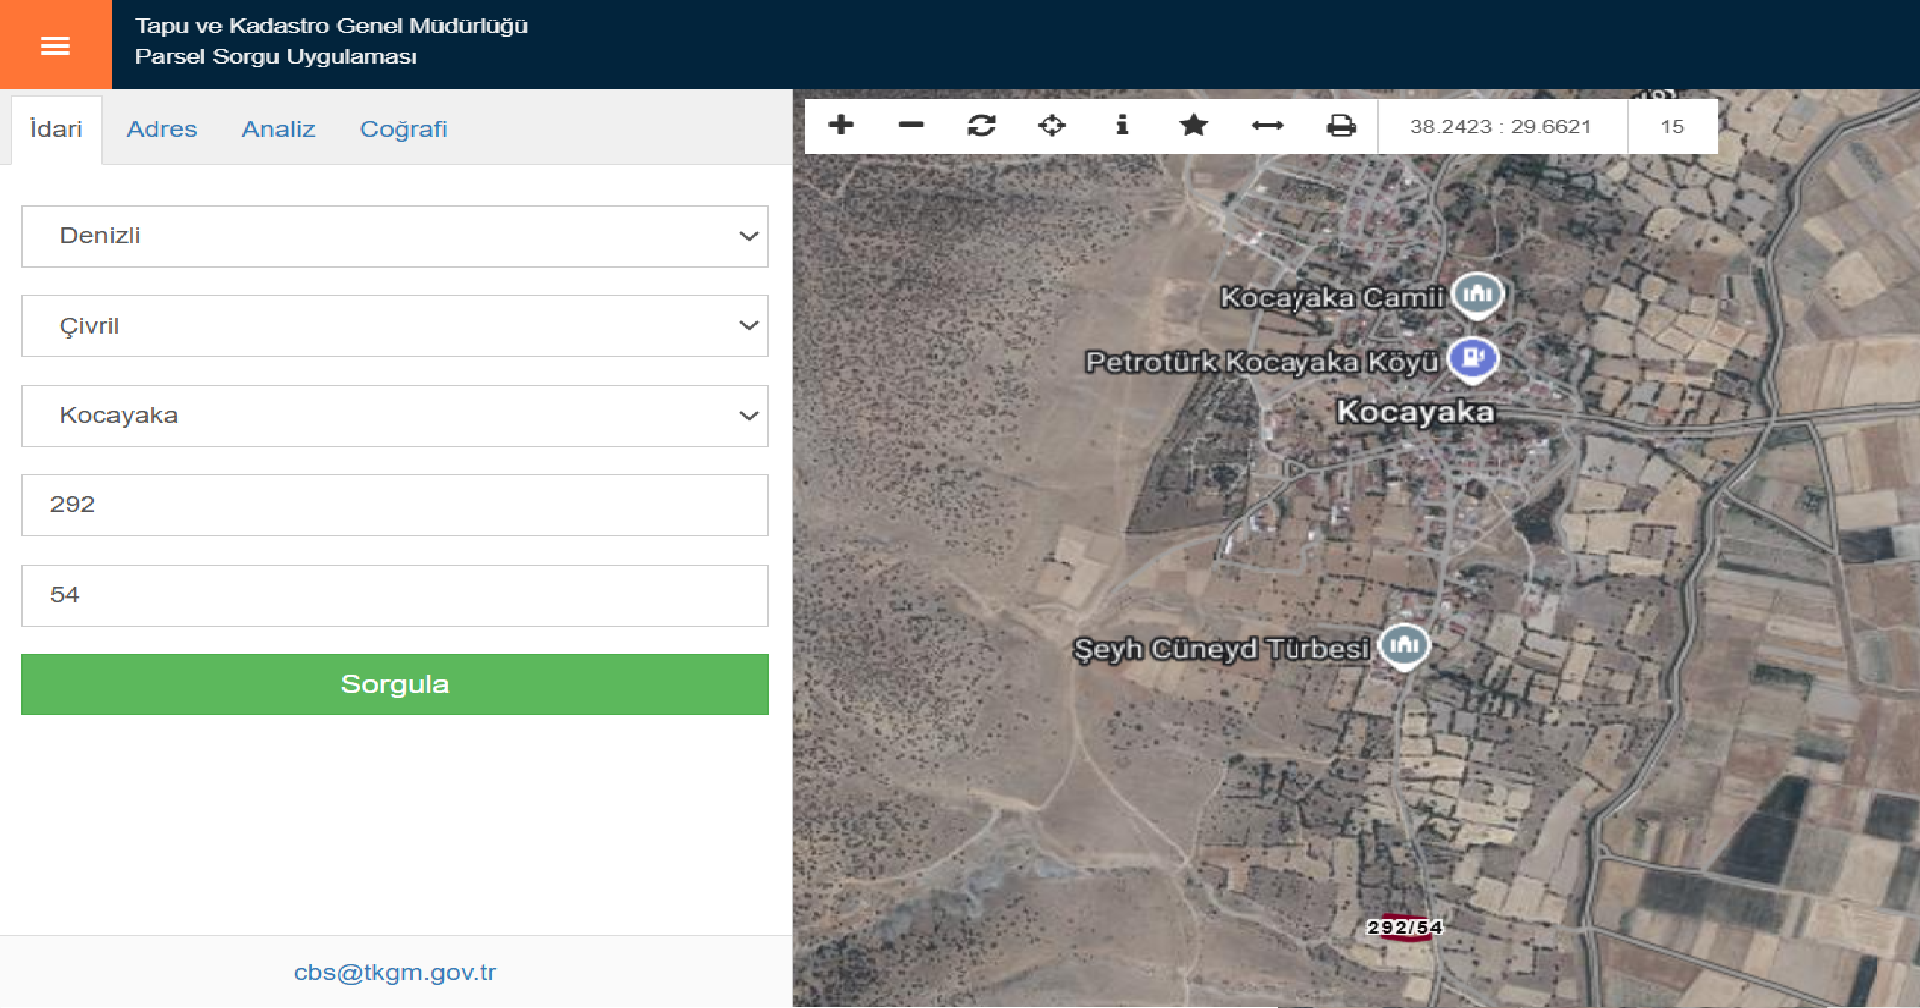Zoom in with the plus icon
Viewport: 1920px width, 1008px height.
(841, 125)
